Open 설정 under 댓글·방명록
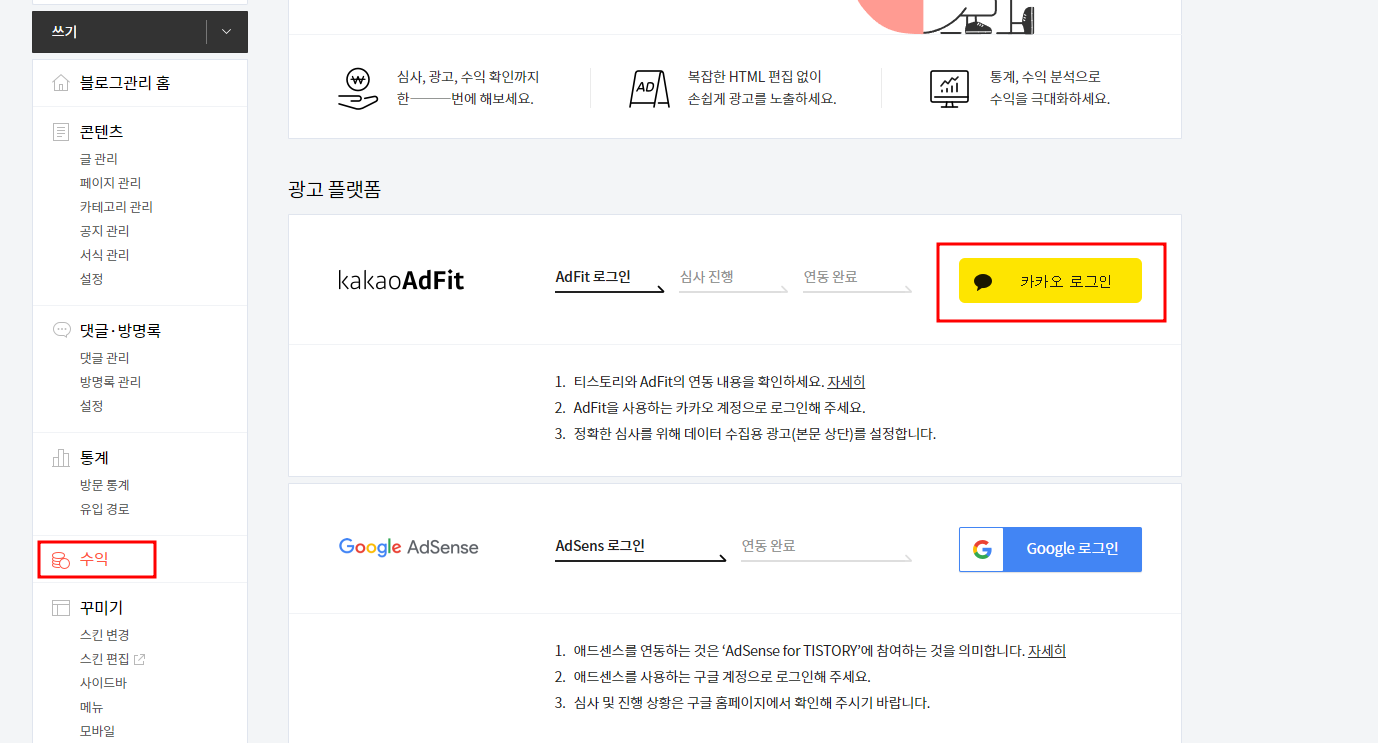The width and height of the screenshot is (1378, 743). pos(91,406)
